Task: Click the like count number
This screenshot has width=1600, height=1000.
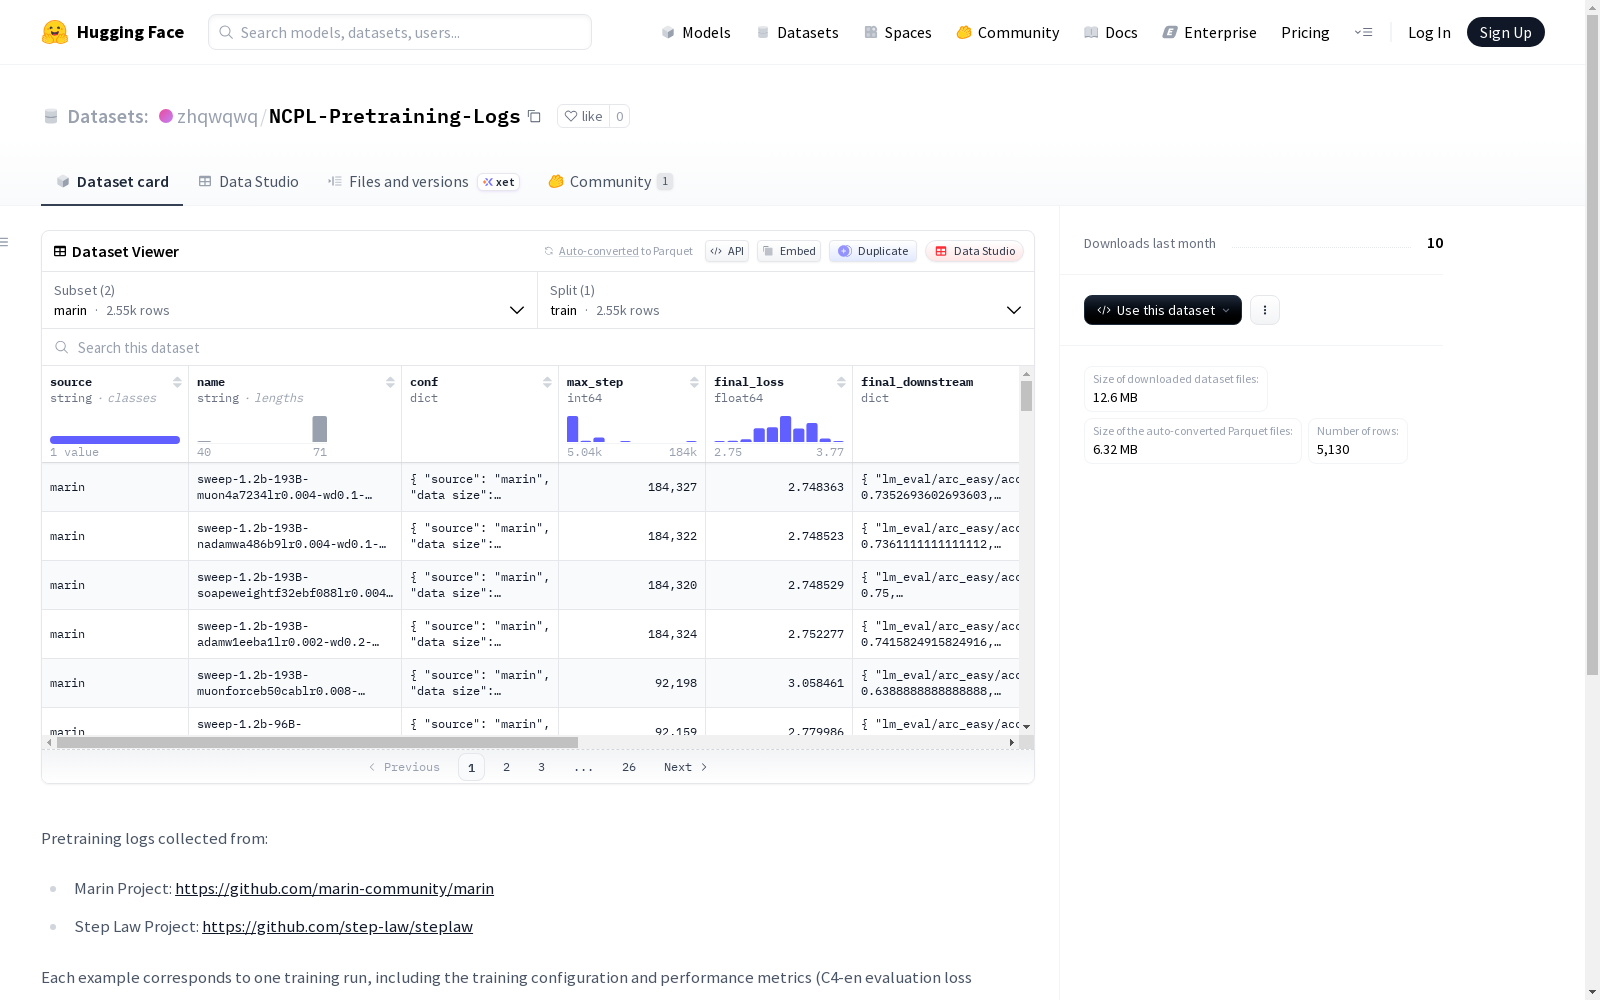Action: (x=620, y=116)
